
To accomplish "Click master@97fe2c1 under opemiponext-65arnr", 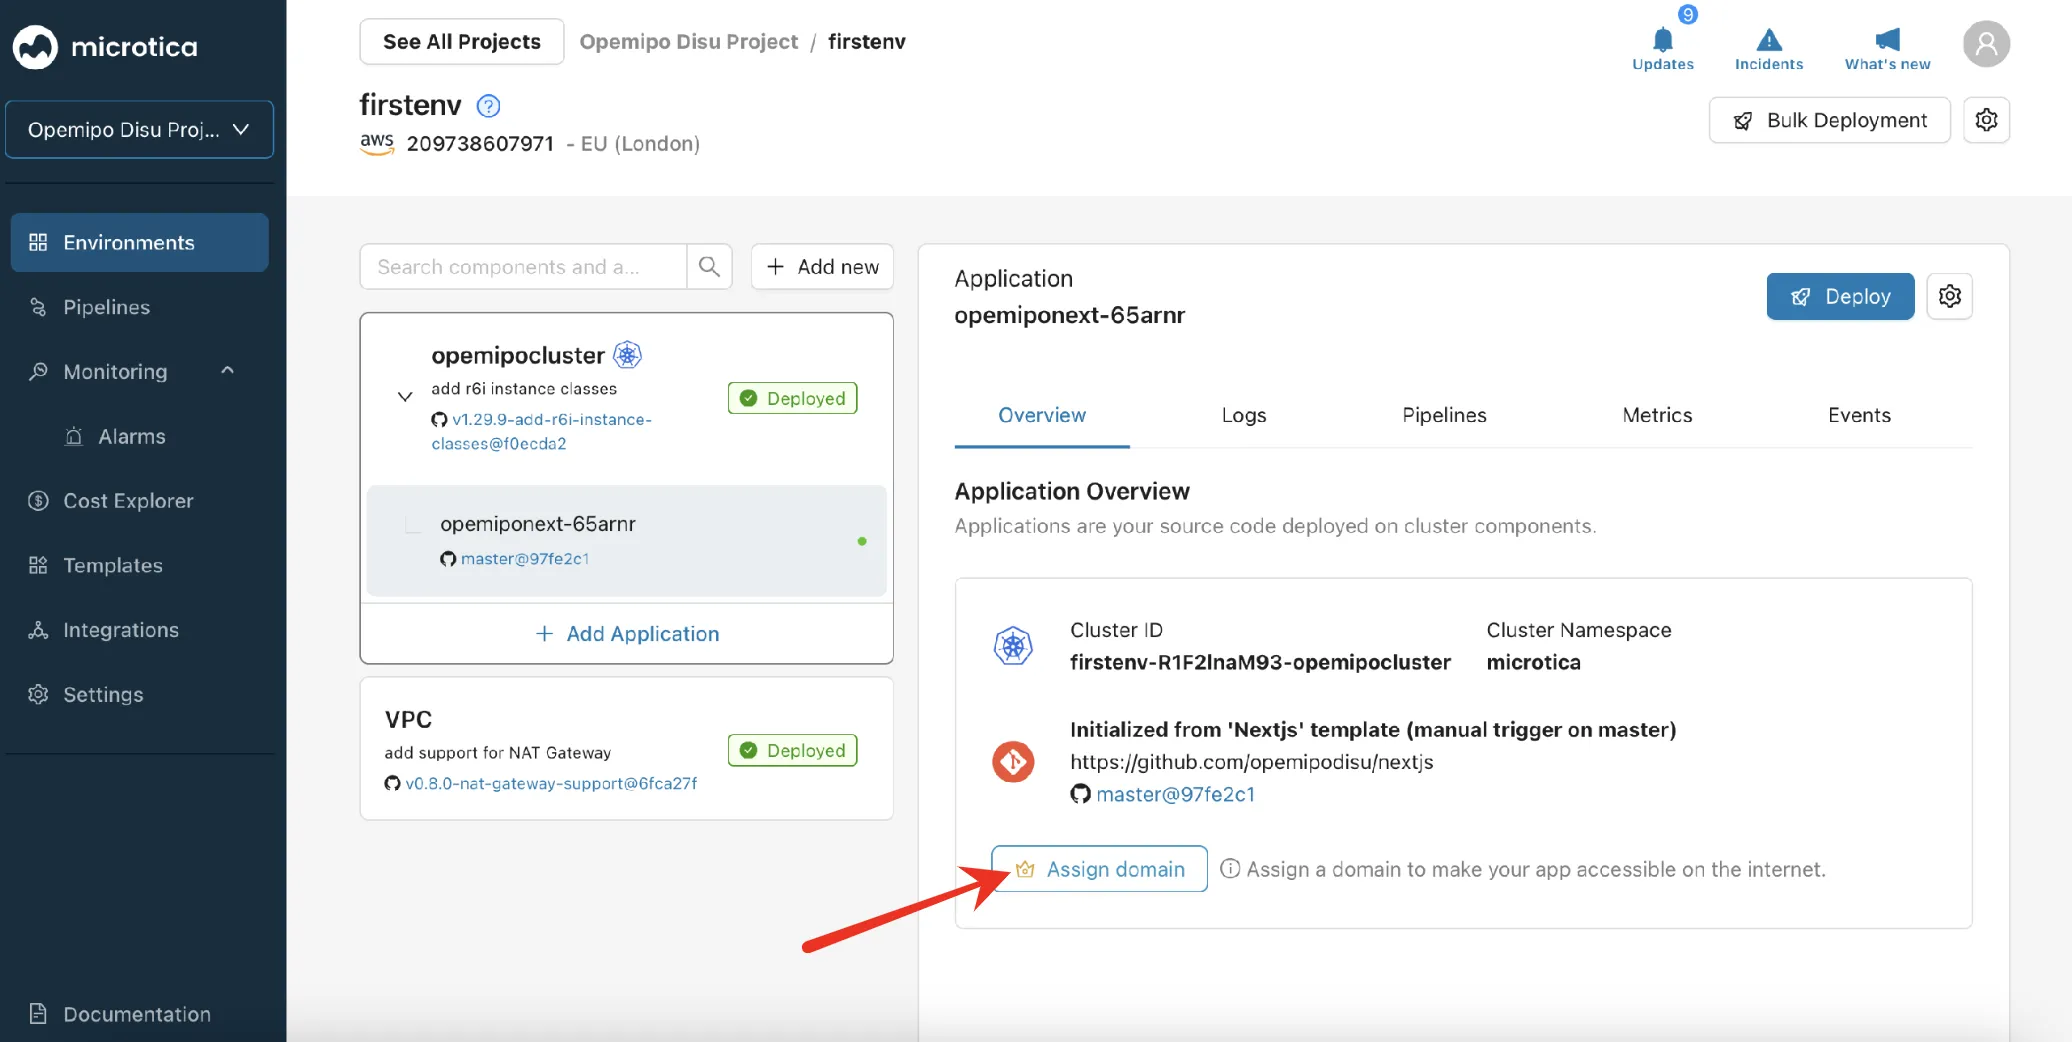I will [x=524, y=558].
